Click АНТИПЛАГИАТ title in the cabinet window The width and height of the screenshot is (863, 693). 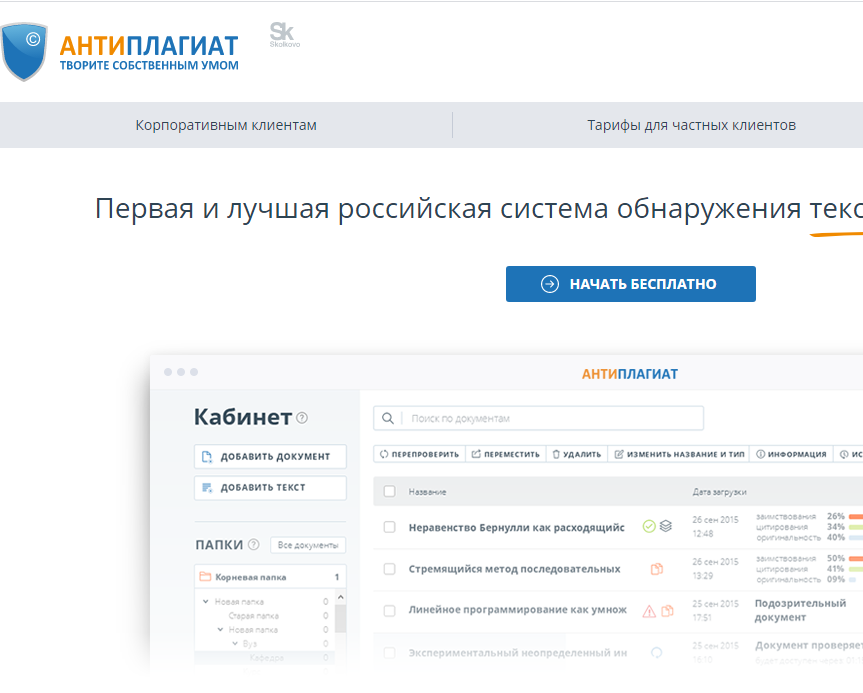pos(630,374)
